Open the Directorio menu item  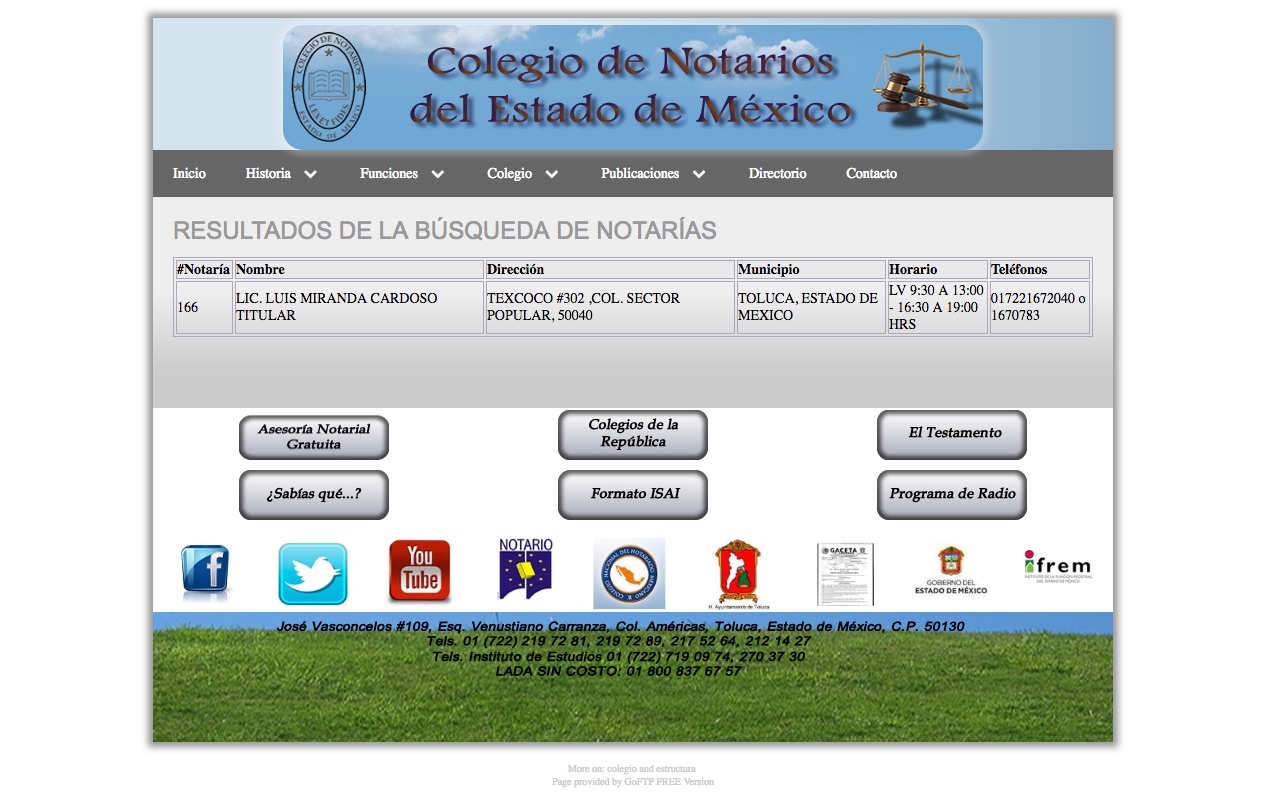pos(777,174)
